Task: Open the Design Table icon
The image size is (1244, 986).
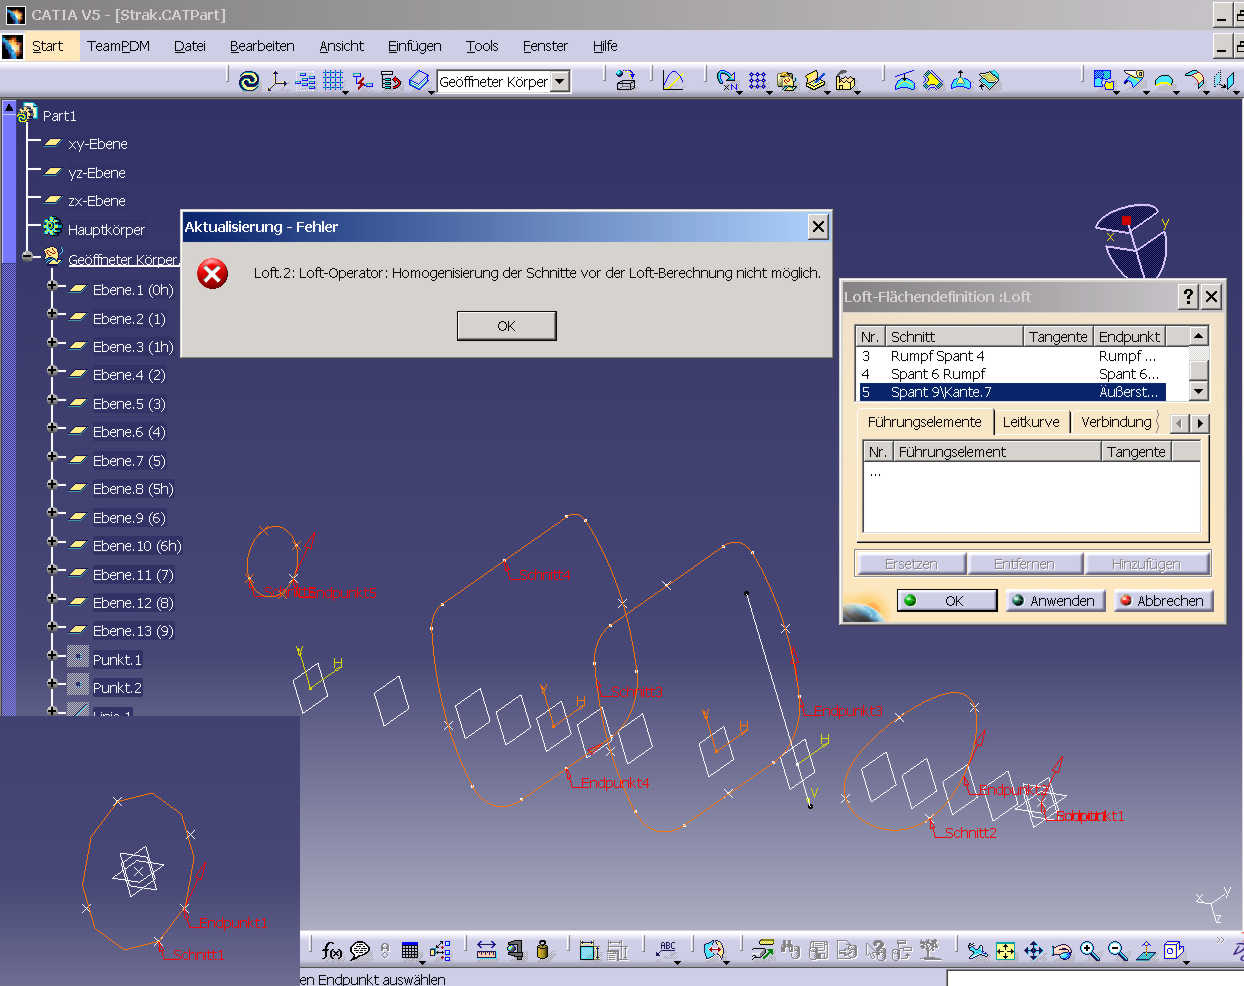Action: point(410,950)
